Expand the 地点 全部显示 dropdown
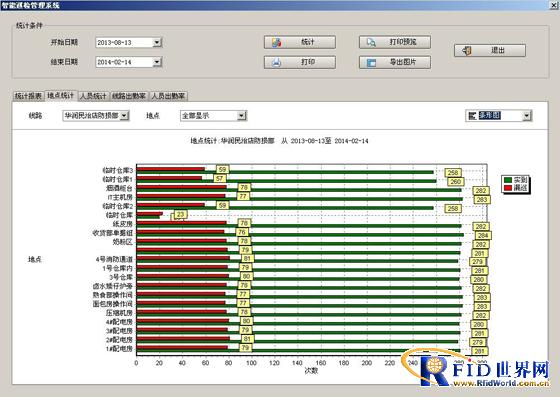The width and height of the screenshot is (560, 397). pos(241,116)
